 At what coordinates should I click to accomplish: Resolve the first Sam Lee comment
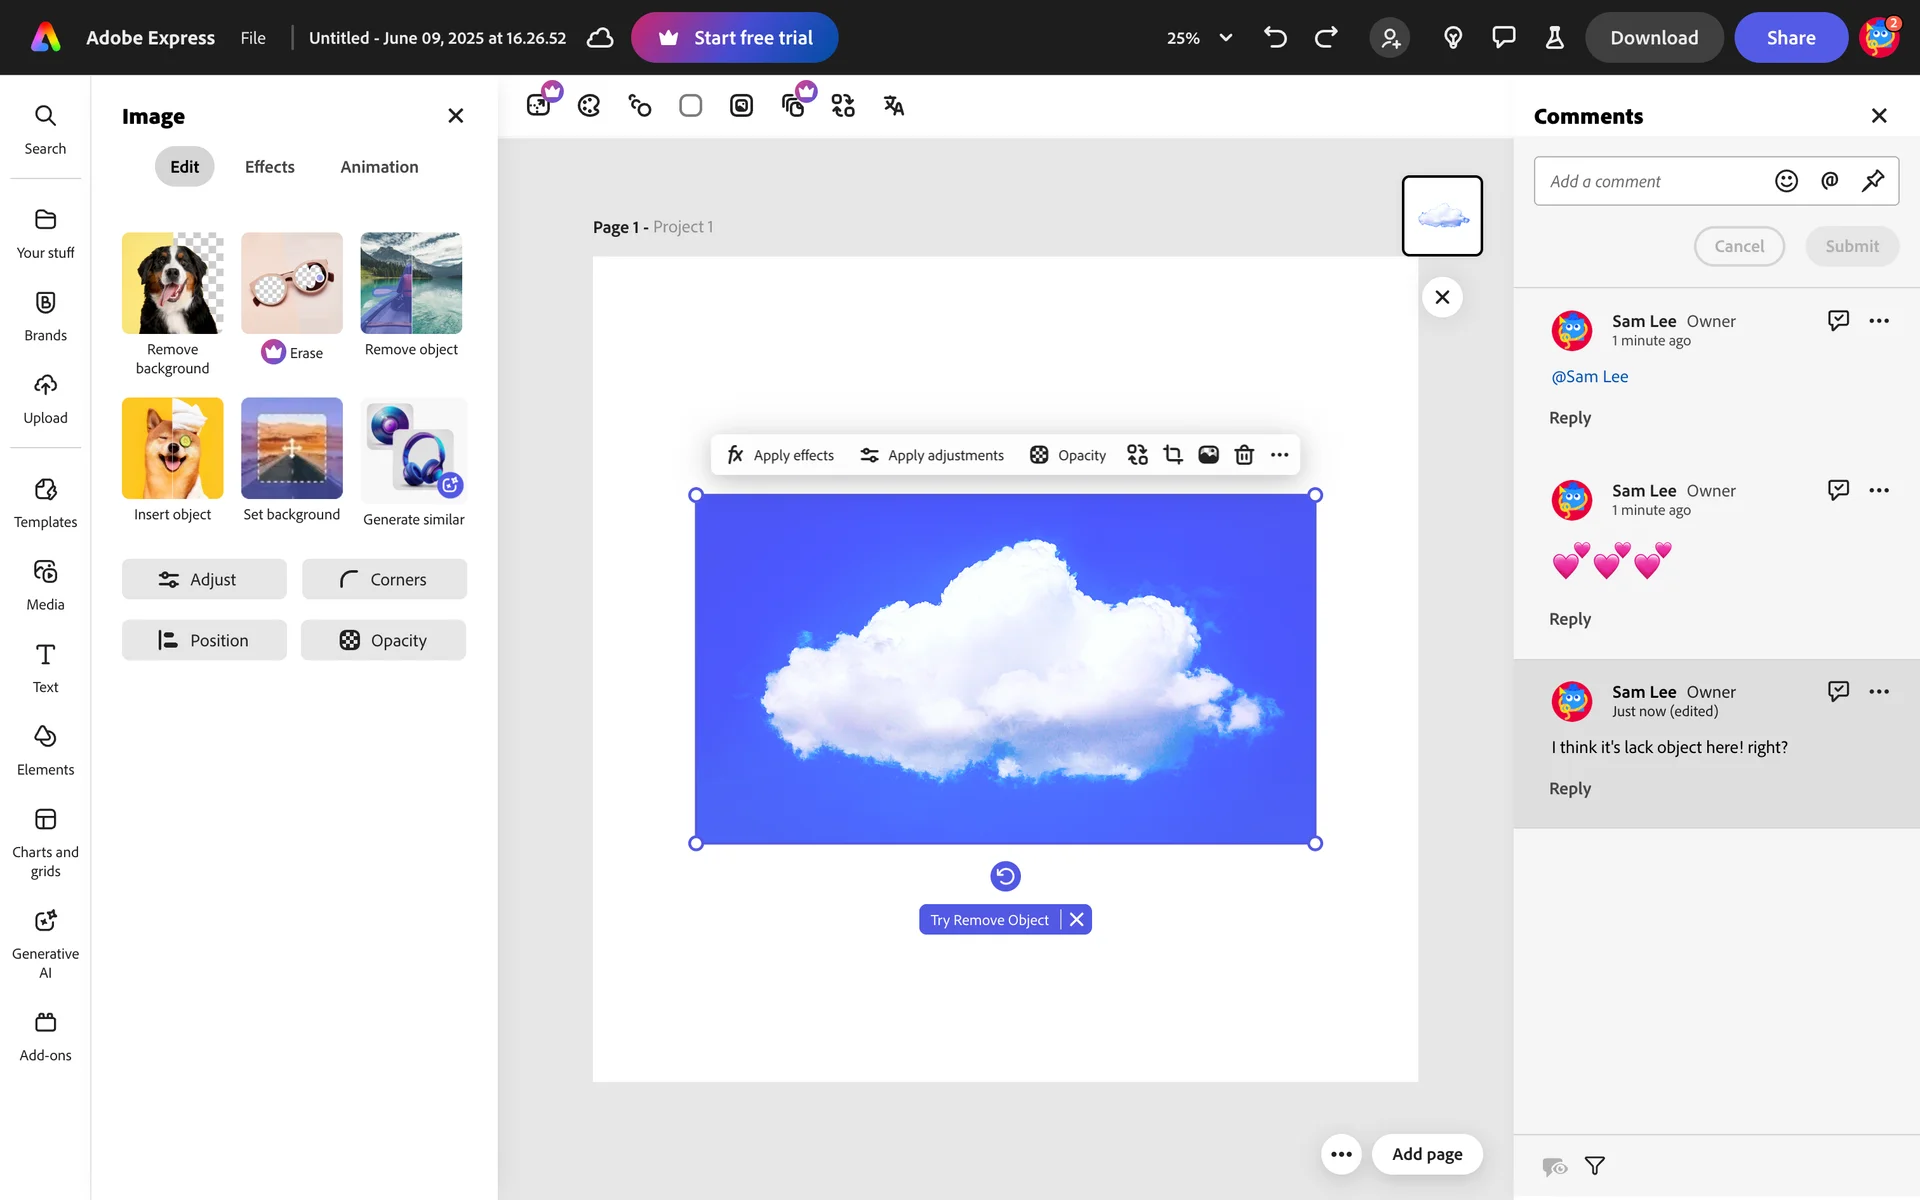pyautogui.click(x=1838, y=320)
